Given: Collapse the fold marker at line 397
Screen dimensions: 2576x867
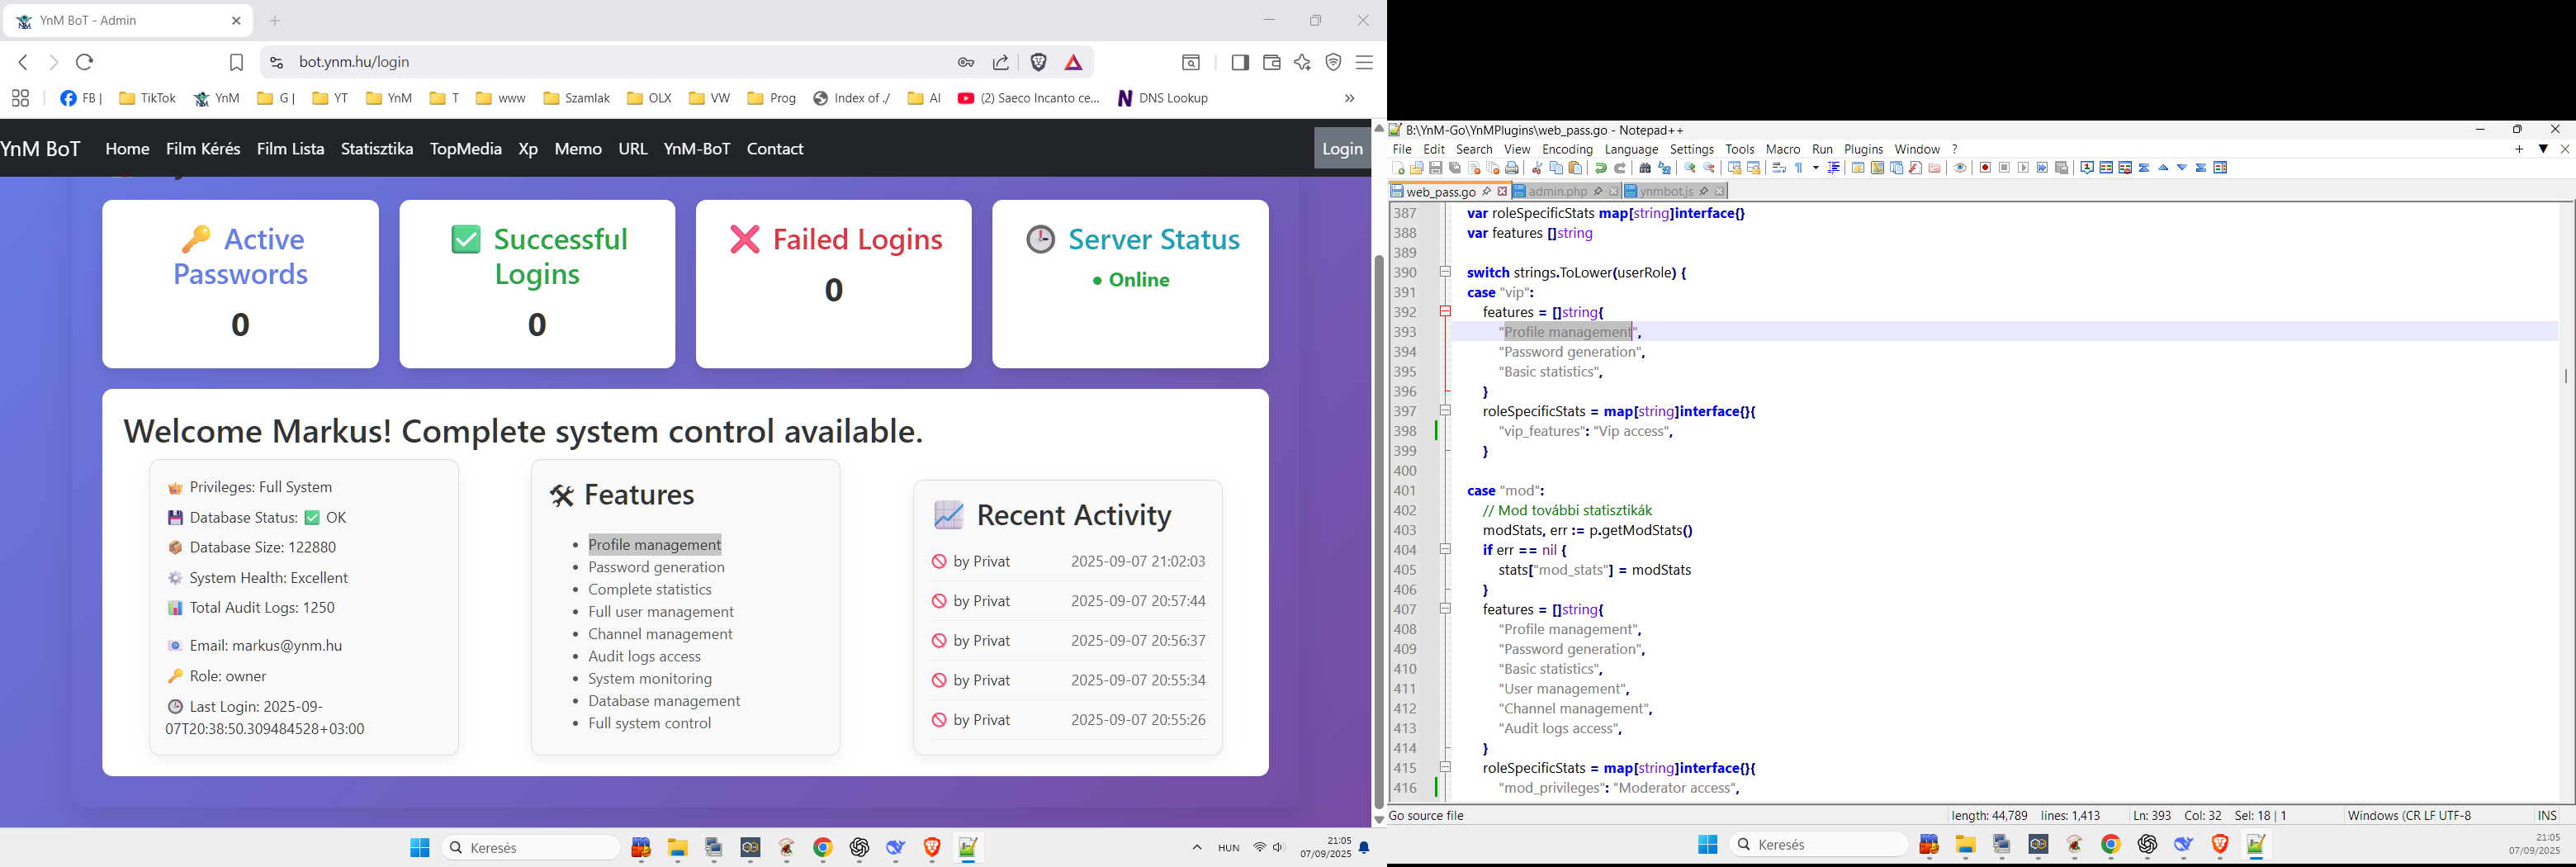Looking at the screenshot, I should pyautogui.click(x=1445, y=411).
